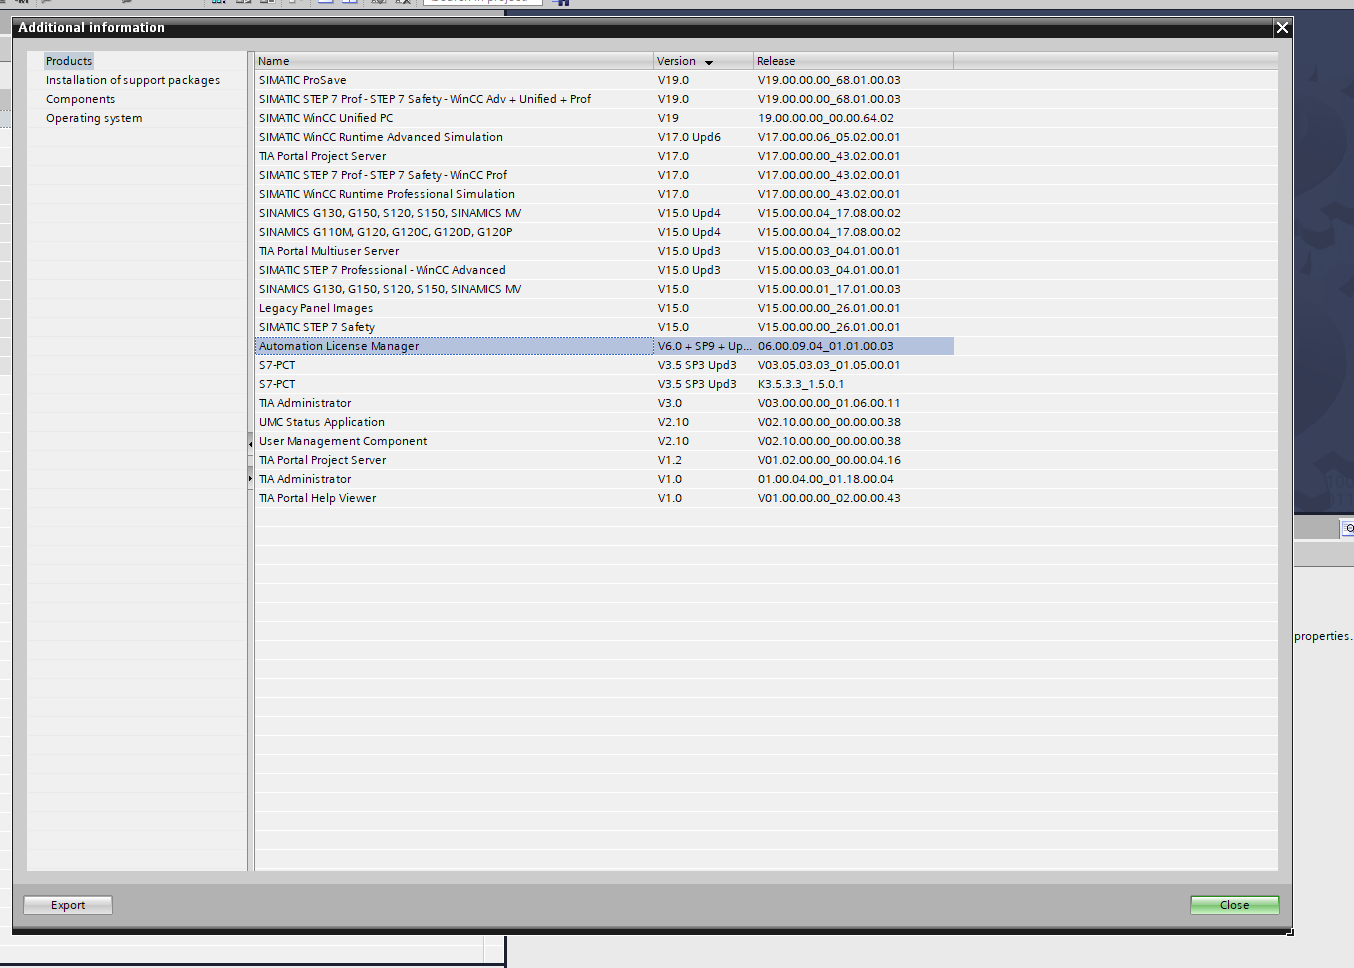The height and width of the screenshot is (968, 1354).
Task: Select the Legacy Panel Images row
Action: click(x=604, y=308)
